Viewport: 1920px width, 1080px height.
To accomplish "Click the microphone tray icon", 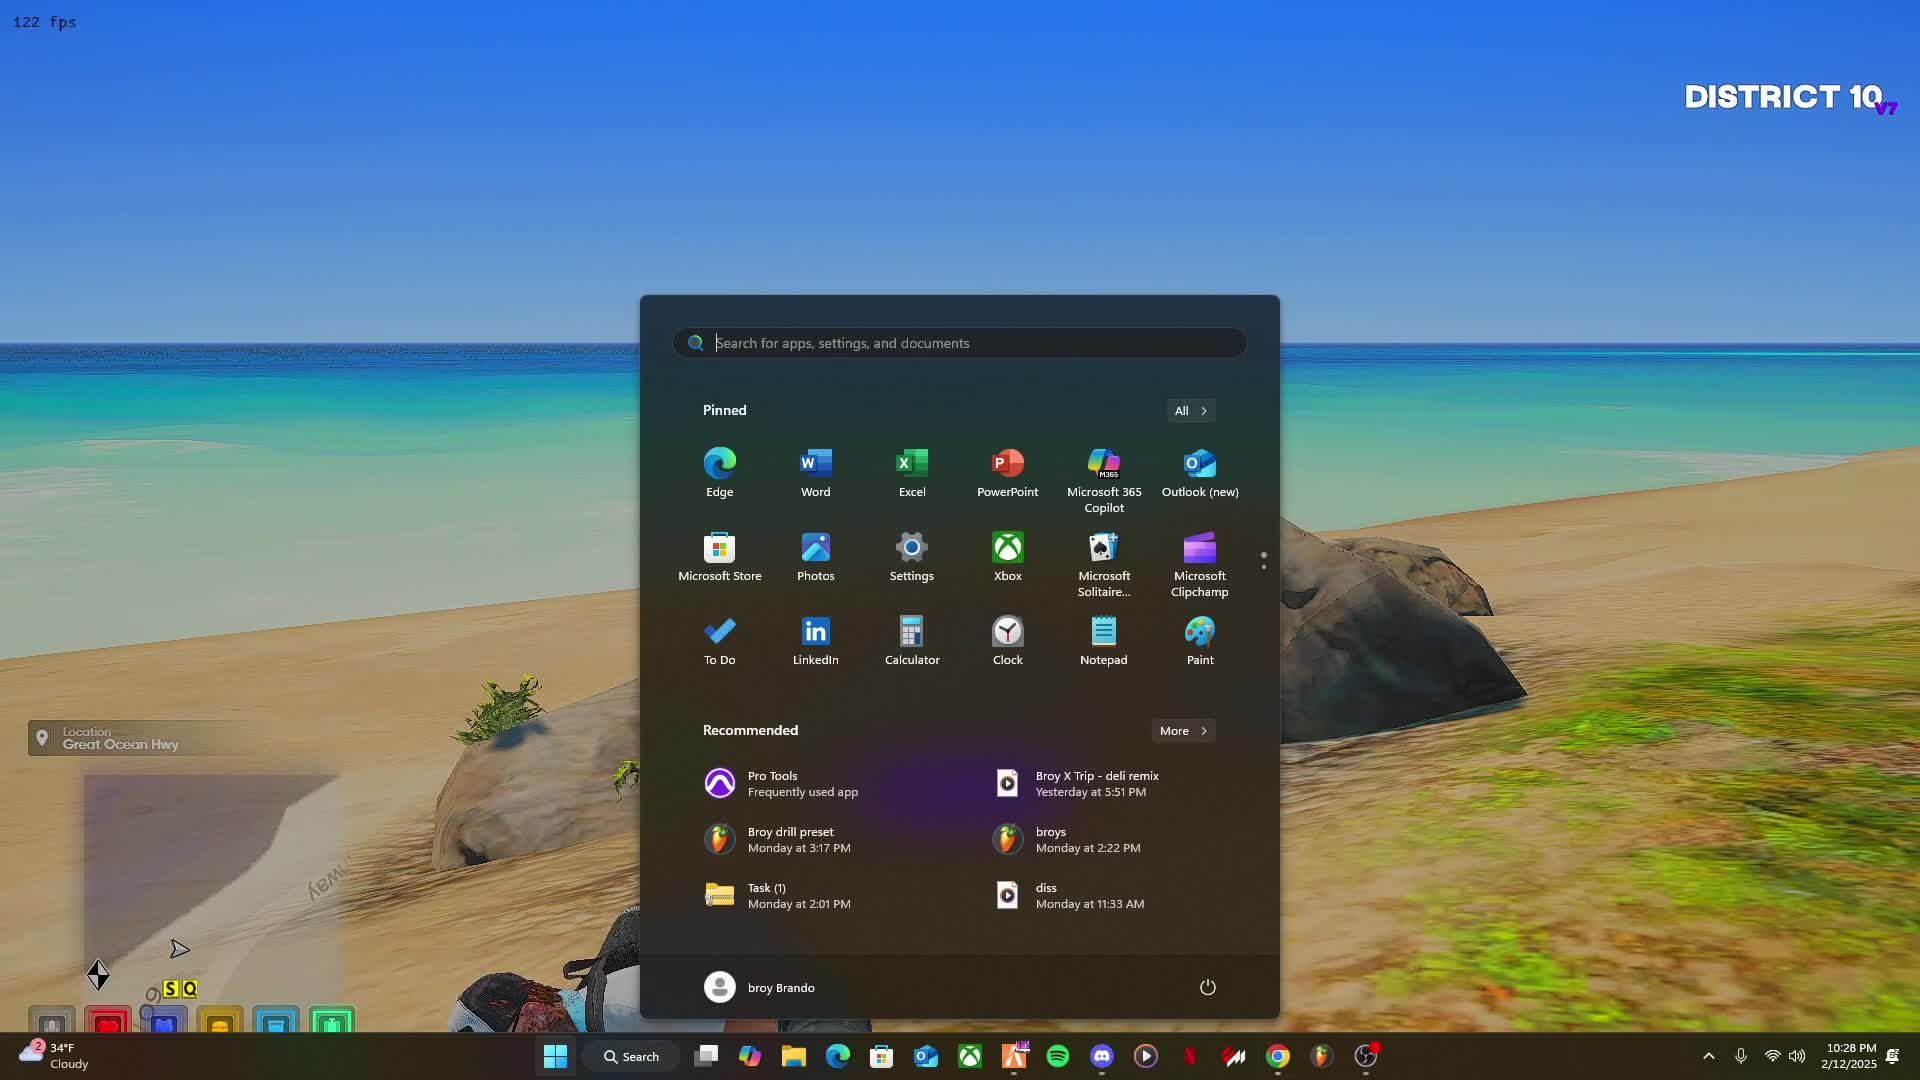I will pyautogui.click(x=1741, y=1056).
